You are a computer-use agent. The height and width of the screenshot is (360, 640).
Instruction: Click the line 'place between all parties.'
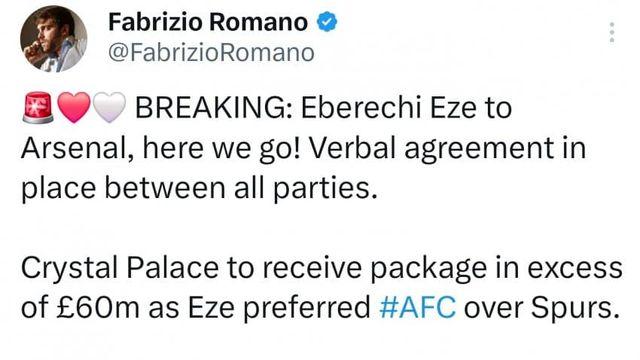(x=199, y=189)
